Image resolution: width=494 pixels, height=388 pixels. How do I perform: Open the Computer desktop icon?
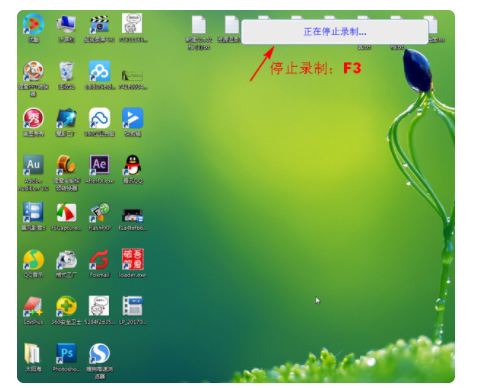[66, 25]
